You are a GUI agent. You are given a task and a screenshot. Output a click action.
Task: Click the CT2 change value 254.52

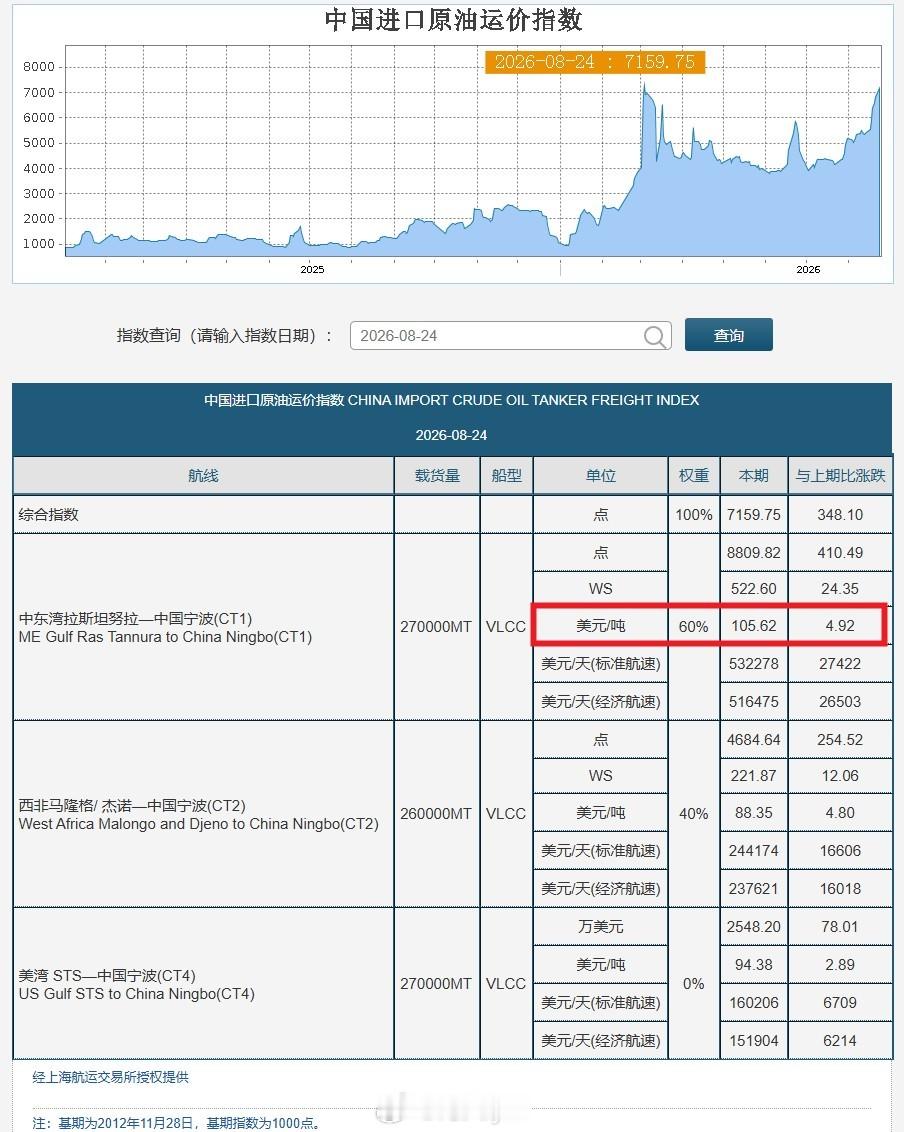840,740
